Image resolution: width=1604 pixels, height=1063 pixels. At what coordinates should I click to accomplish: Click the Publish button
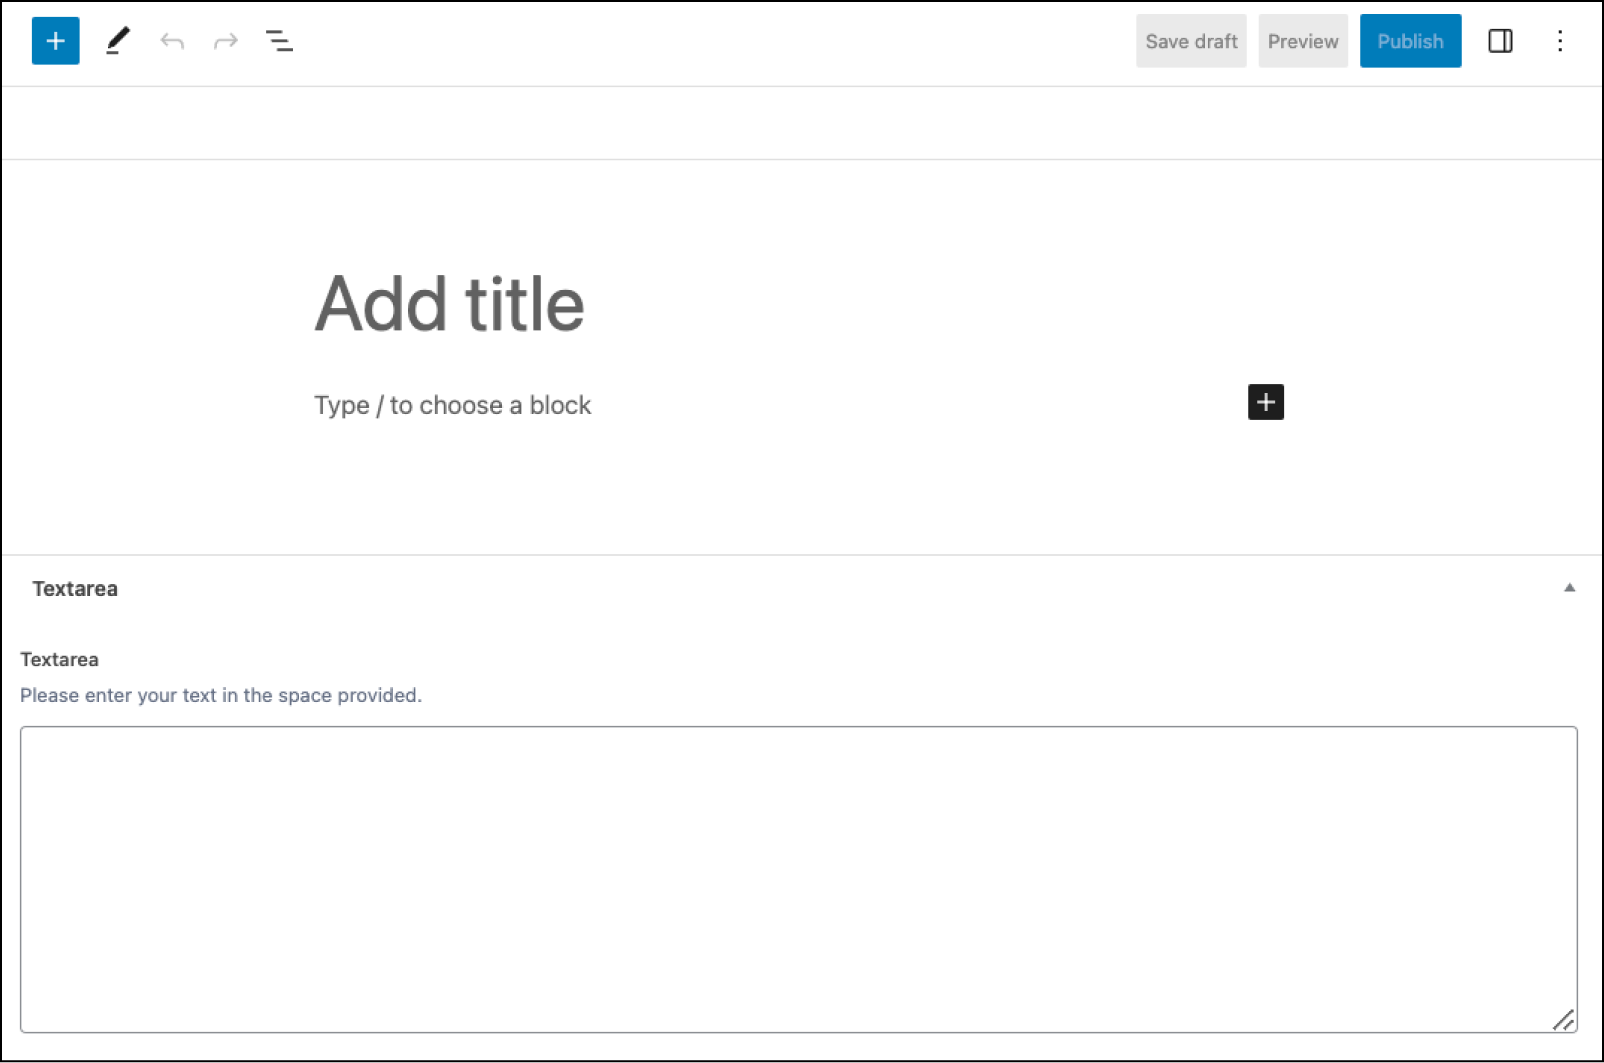click(1410, 41)
